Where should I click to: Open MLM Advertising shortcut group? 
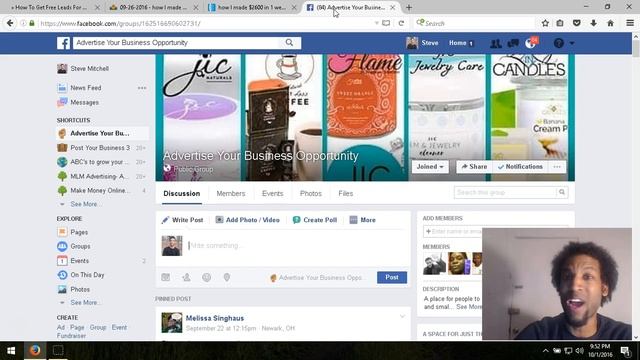[x=99, y=176]
